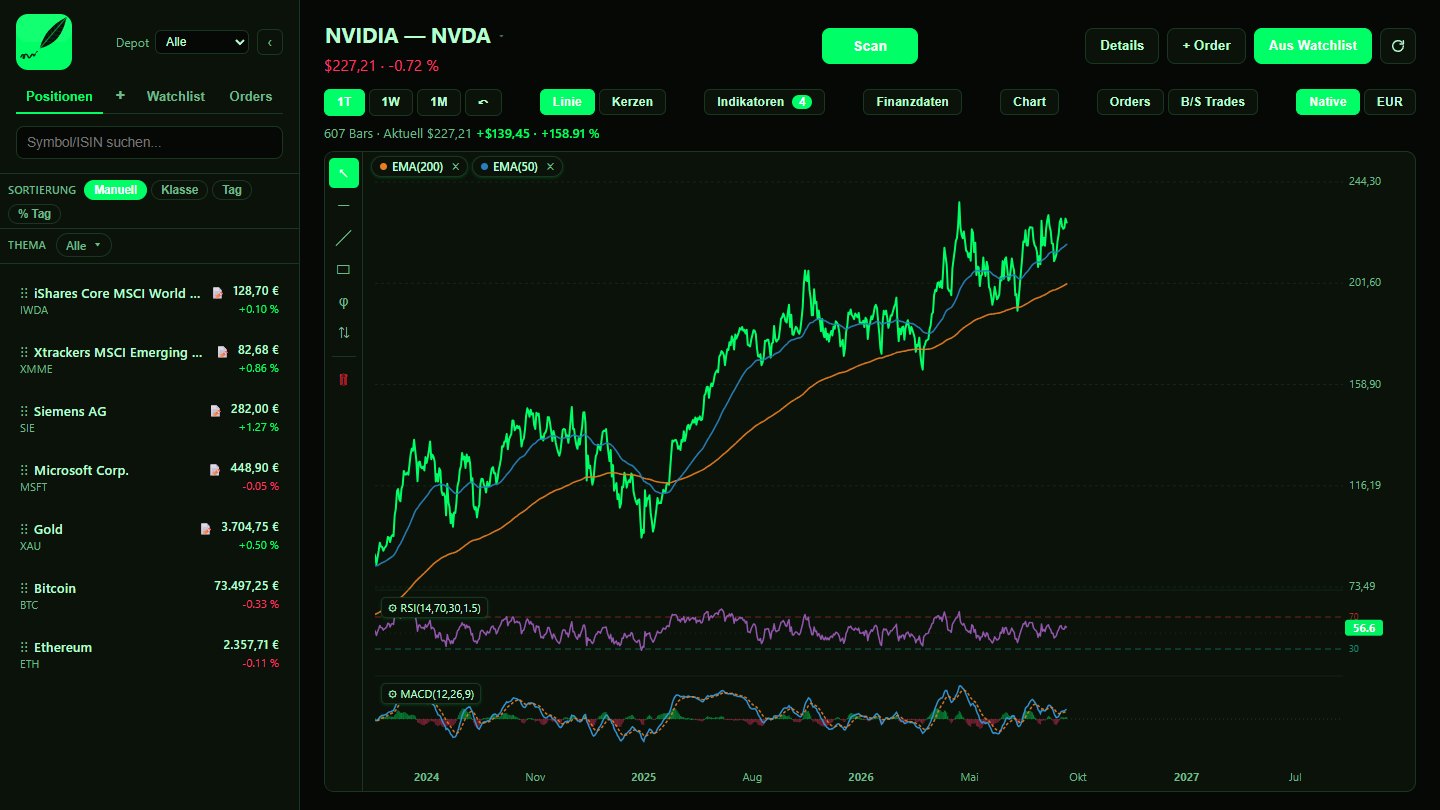This screenshot has width=1440, height=810.
Task: Switch chart timeframe to 1M
Action: 439,102
